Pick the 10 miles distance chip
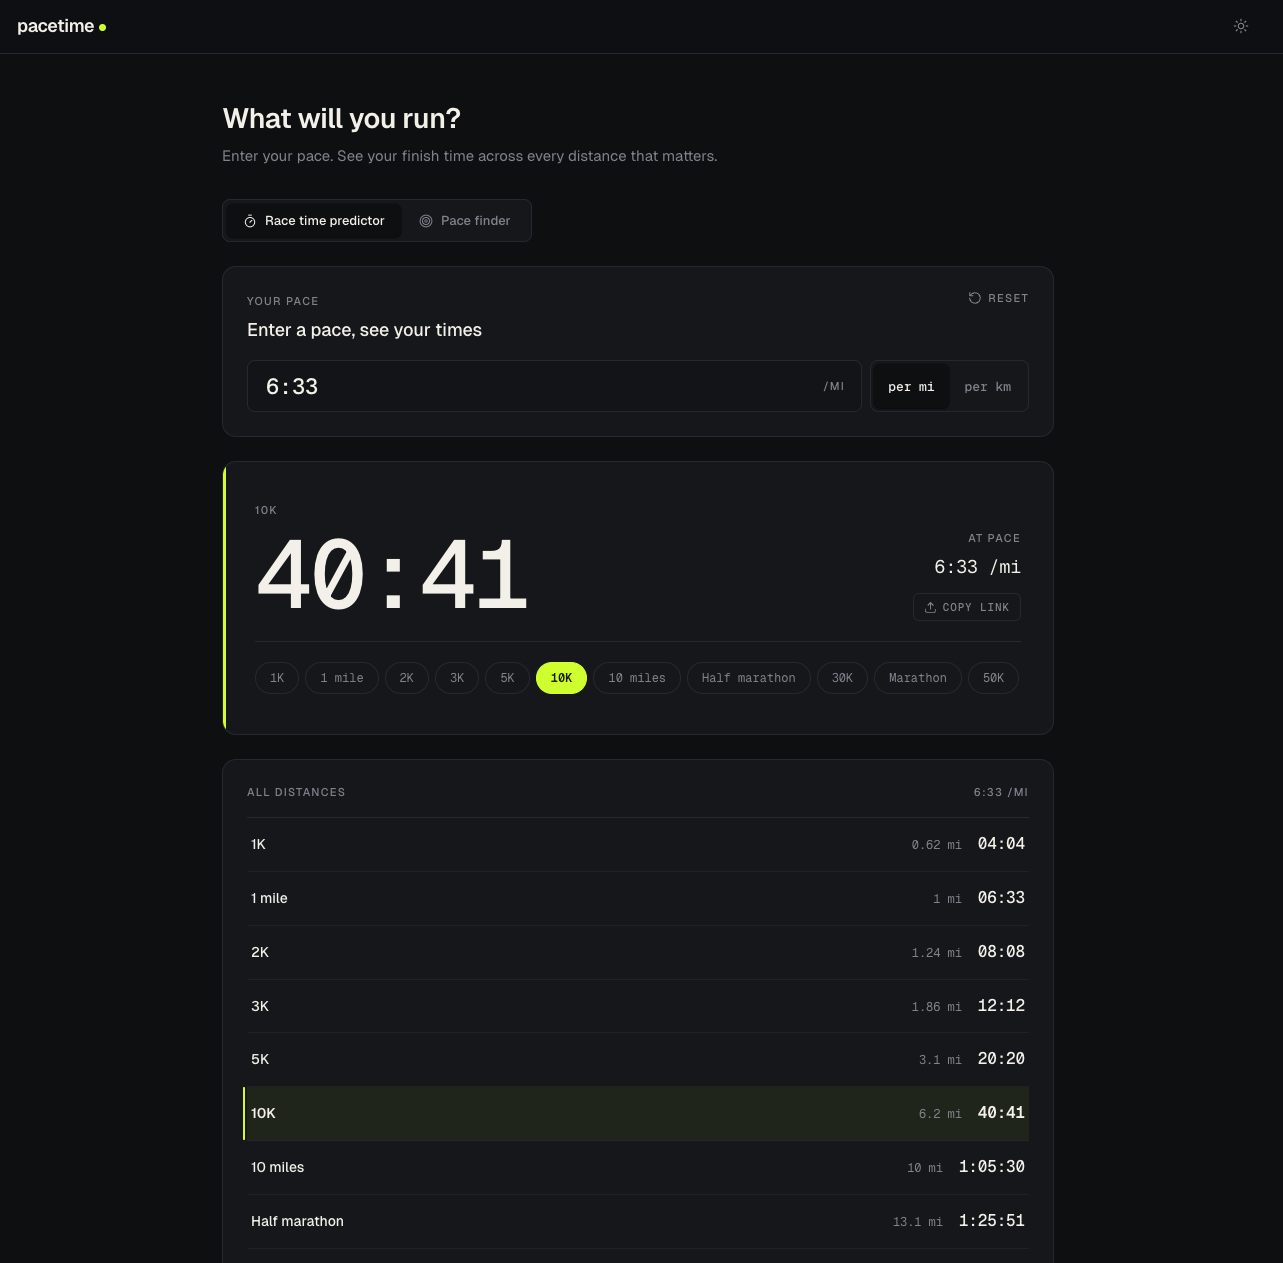 coord(637,678)
